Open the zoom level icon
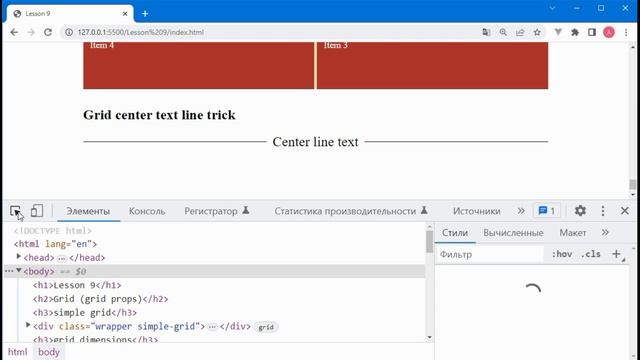 point(503,32)
